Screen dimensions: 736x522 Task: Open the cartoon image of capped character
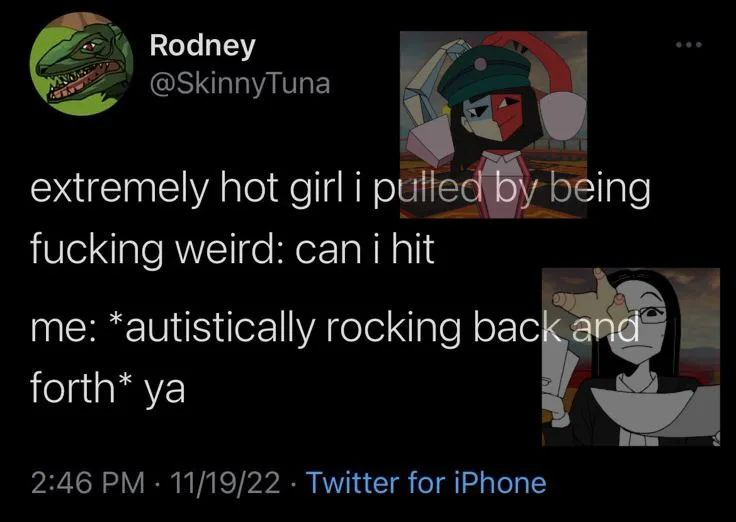(x=493, y=124)
